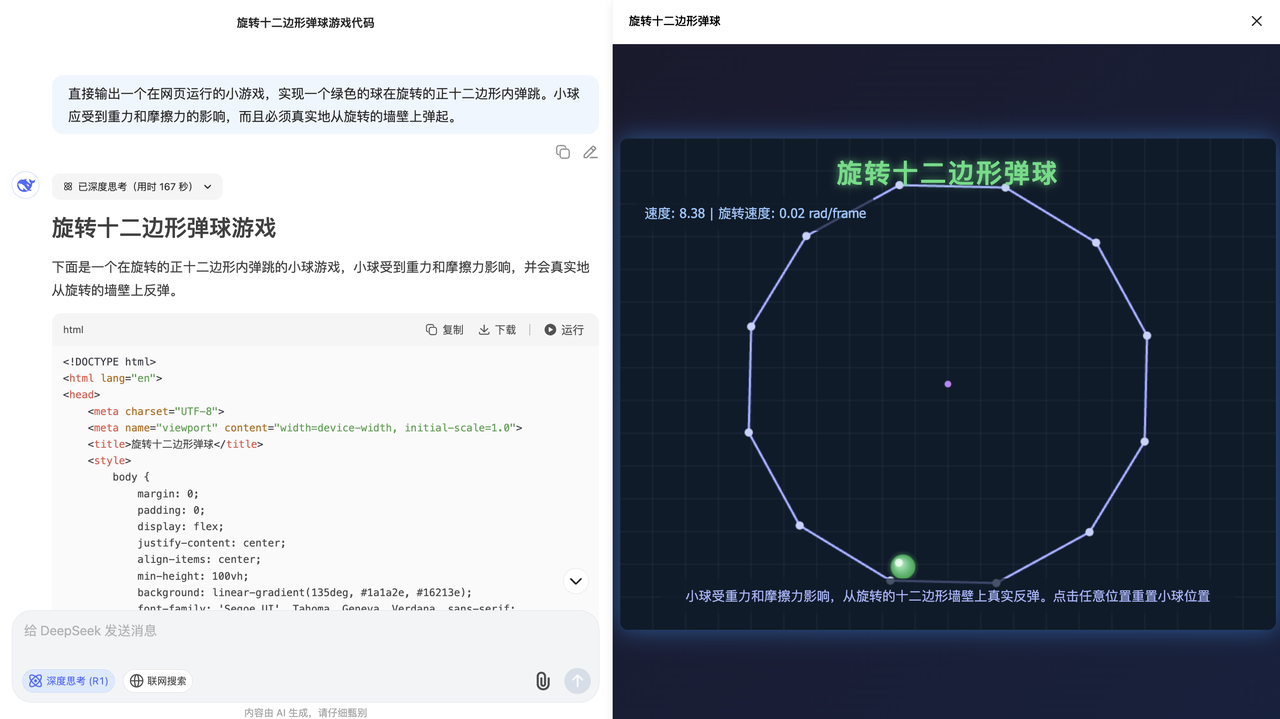Run the html code block

tap(564, 330)
